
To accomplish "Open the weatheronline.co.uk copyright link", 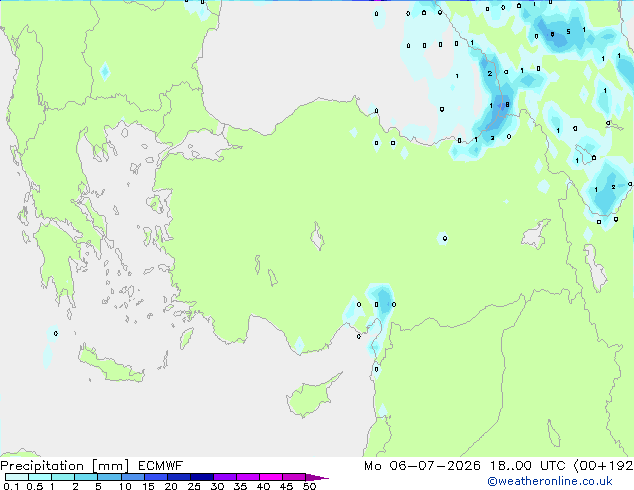I will click(549, 481).
